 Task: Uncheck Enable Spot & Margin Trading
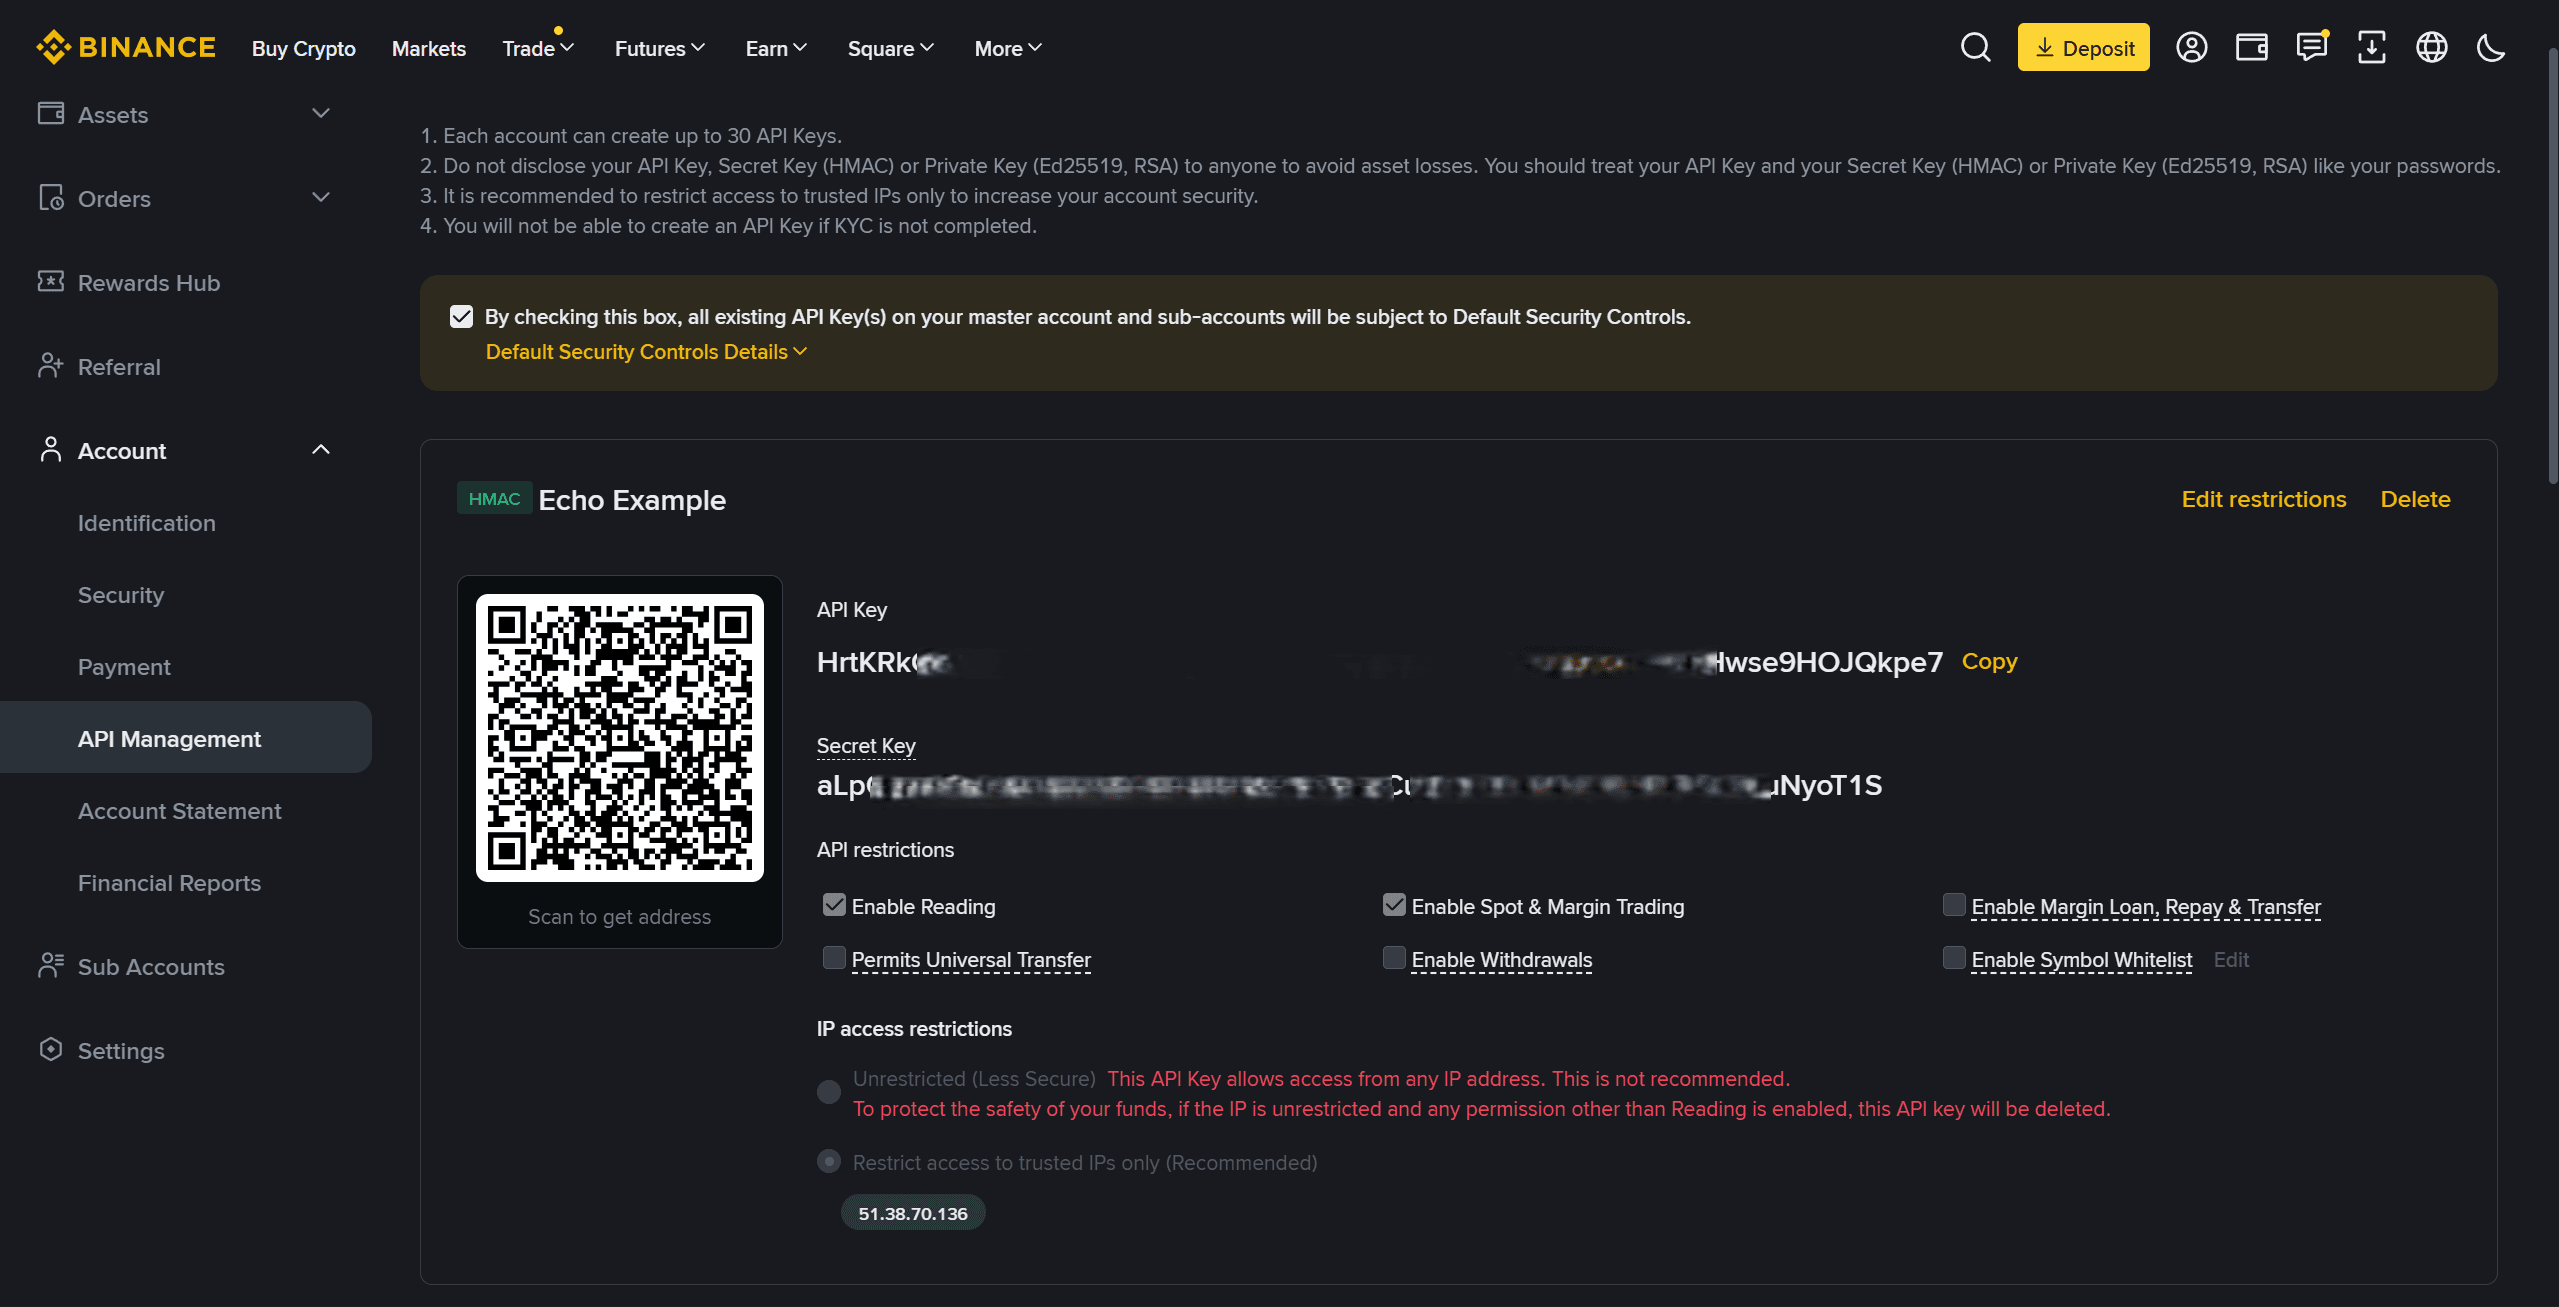pyautogui.click(x=1394, y=905)
